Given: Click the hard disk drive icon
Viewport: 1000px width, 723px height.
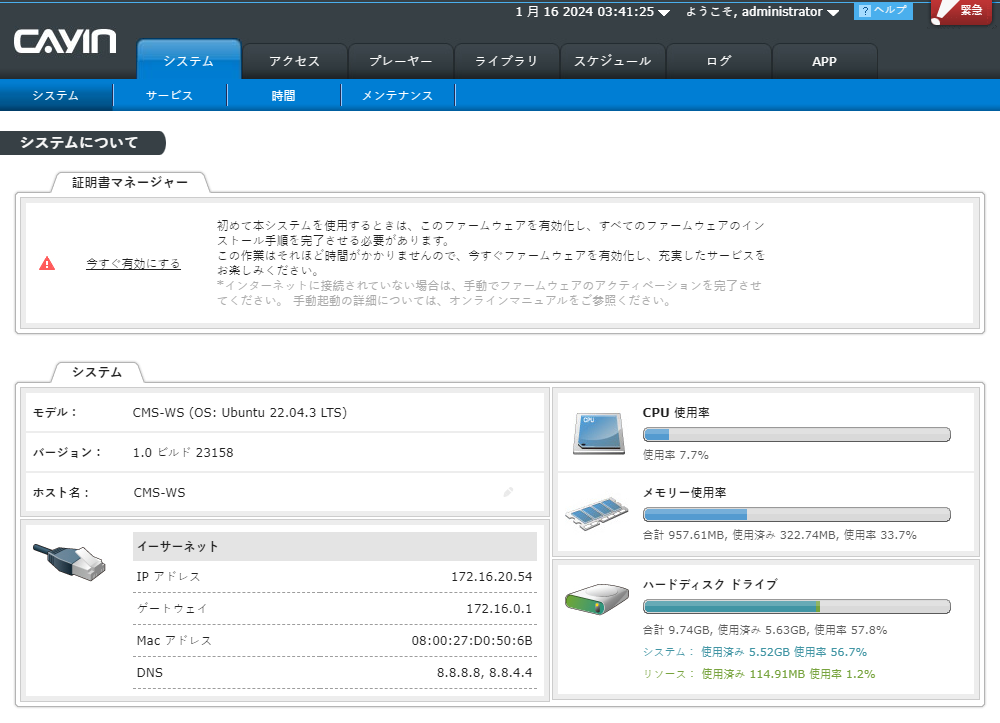Looking at the screenshot, I should pos(597,599).
